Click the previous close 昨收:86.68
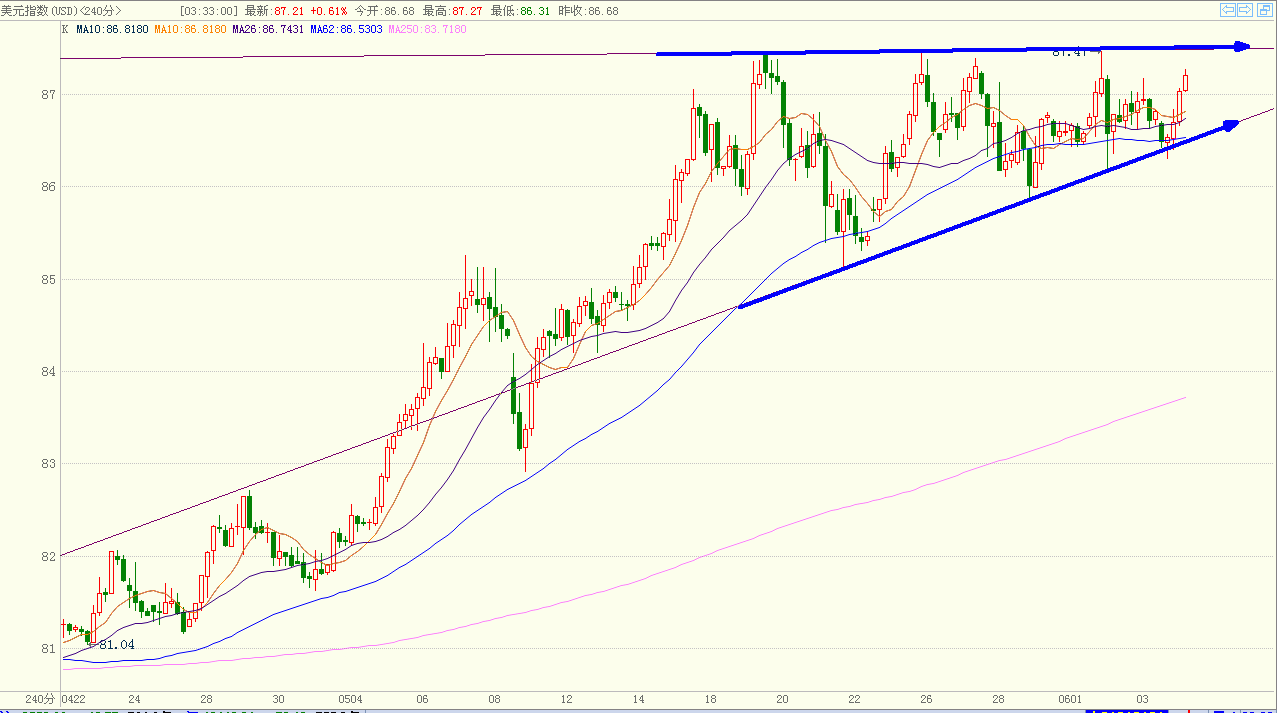 tap(588, 11)
